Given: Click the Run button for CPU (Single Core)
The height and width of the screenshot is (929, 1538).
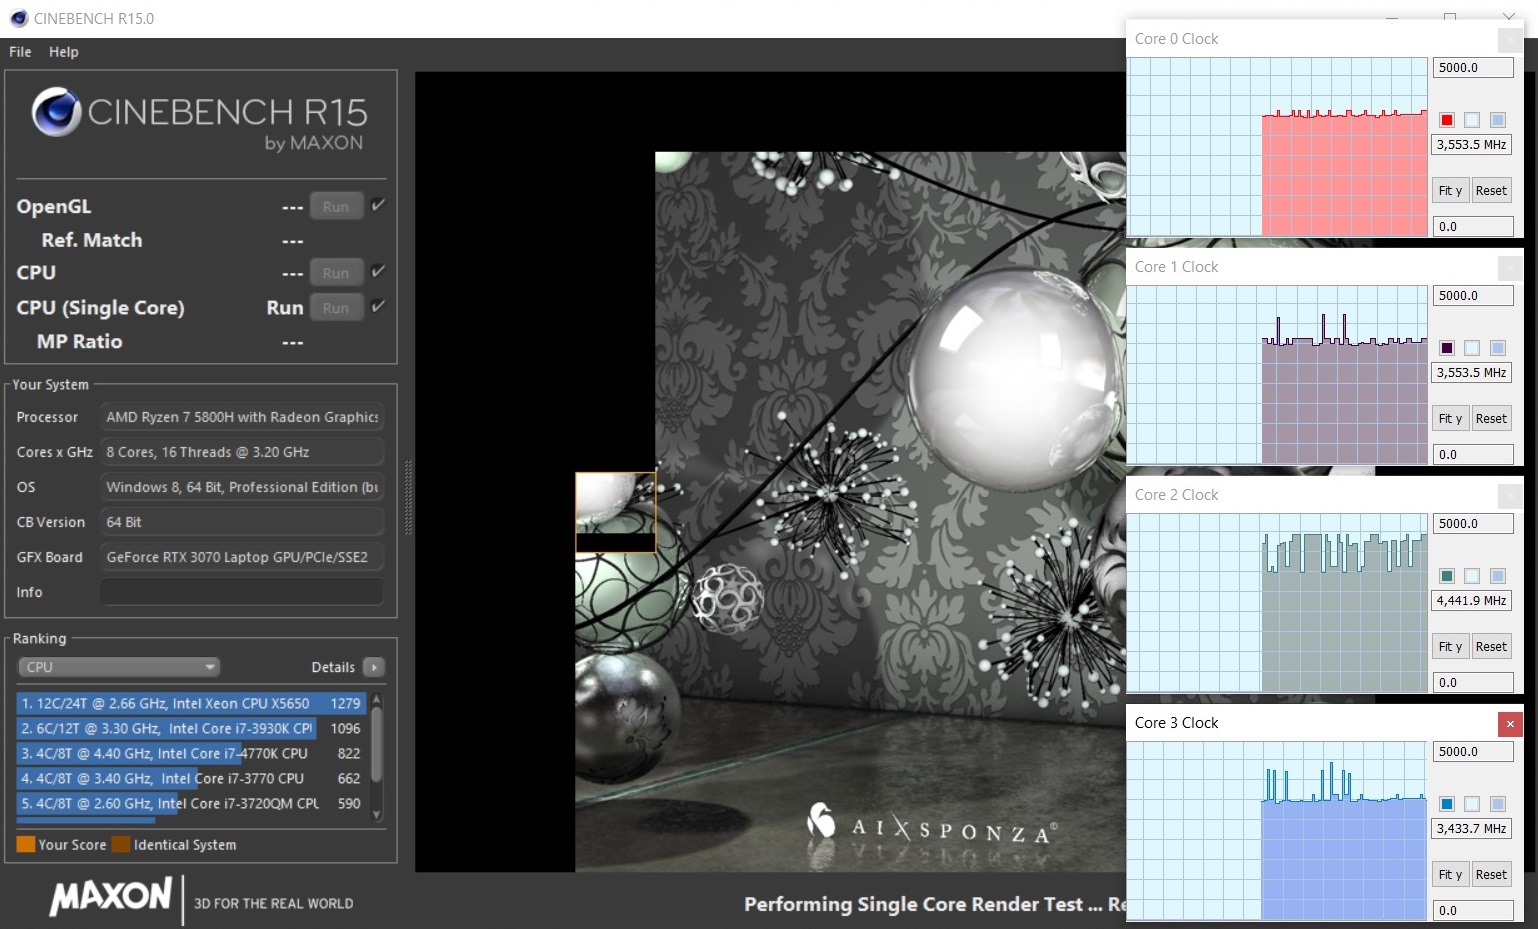Looking at the screenshot, I should click(336, 308).
